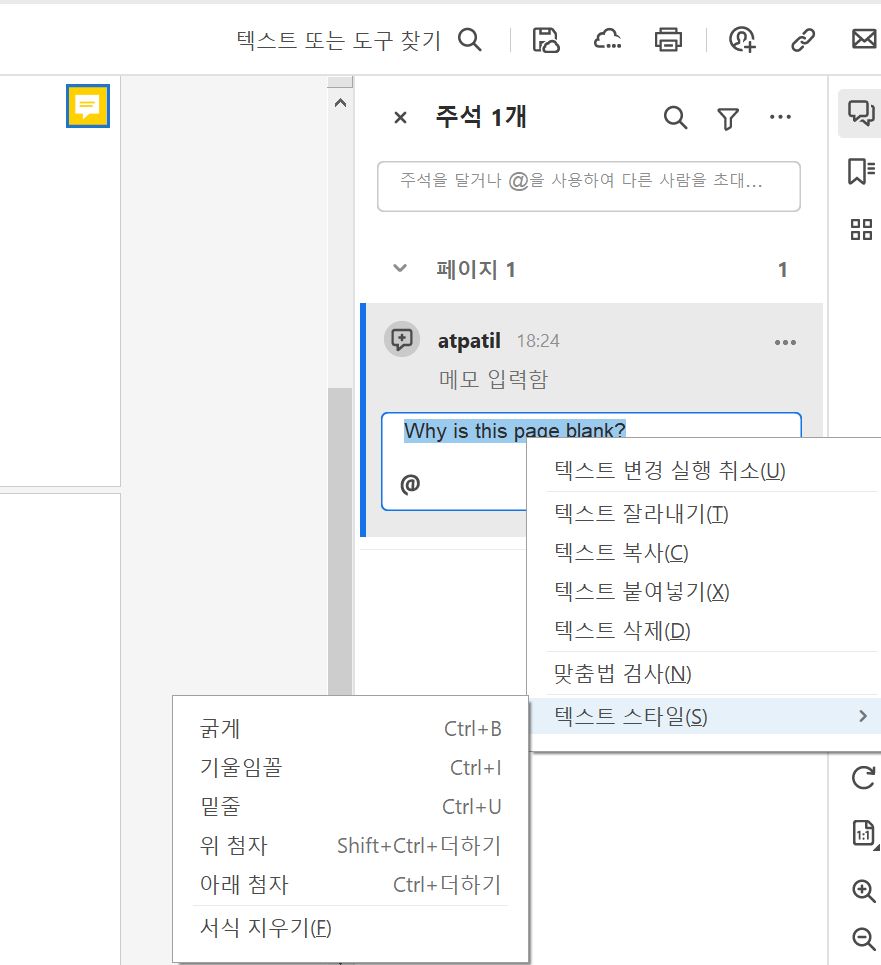
Task: Copy a shareable link
Action: click(802, 40)
